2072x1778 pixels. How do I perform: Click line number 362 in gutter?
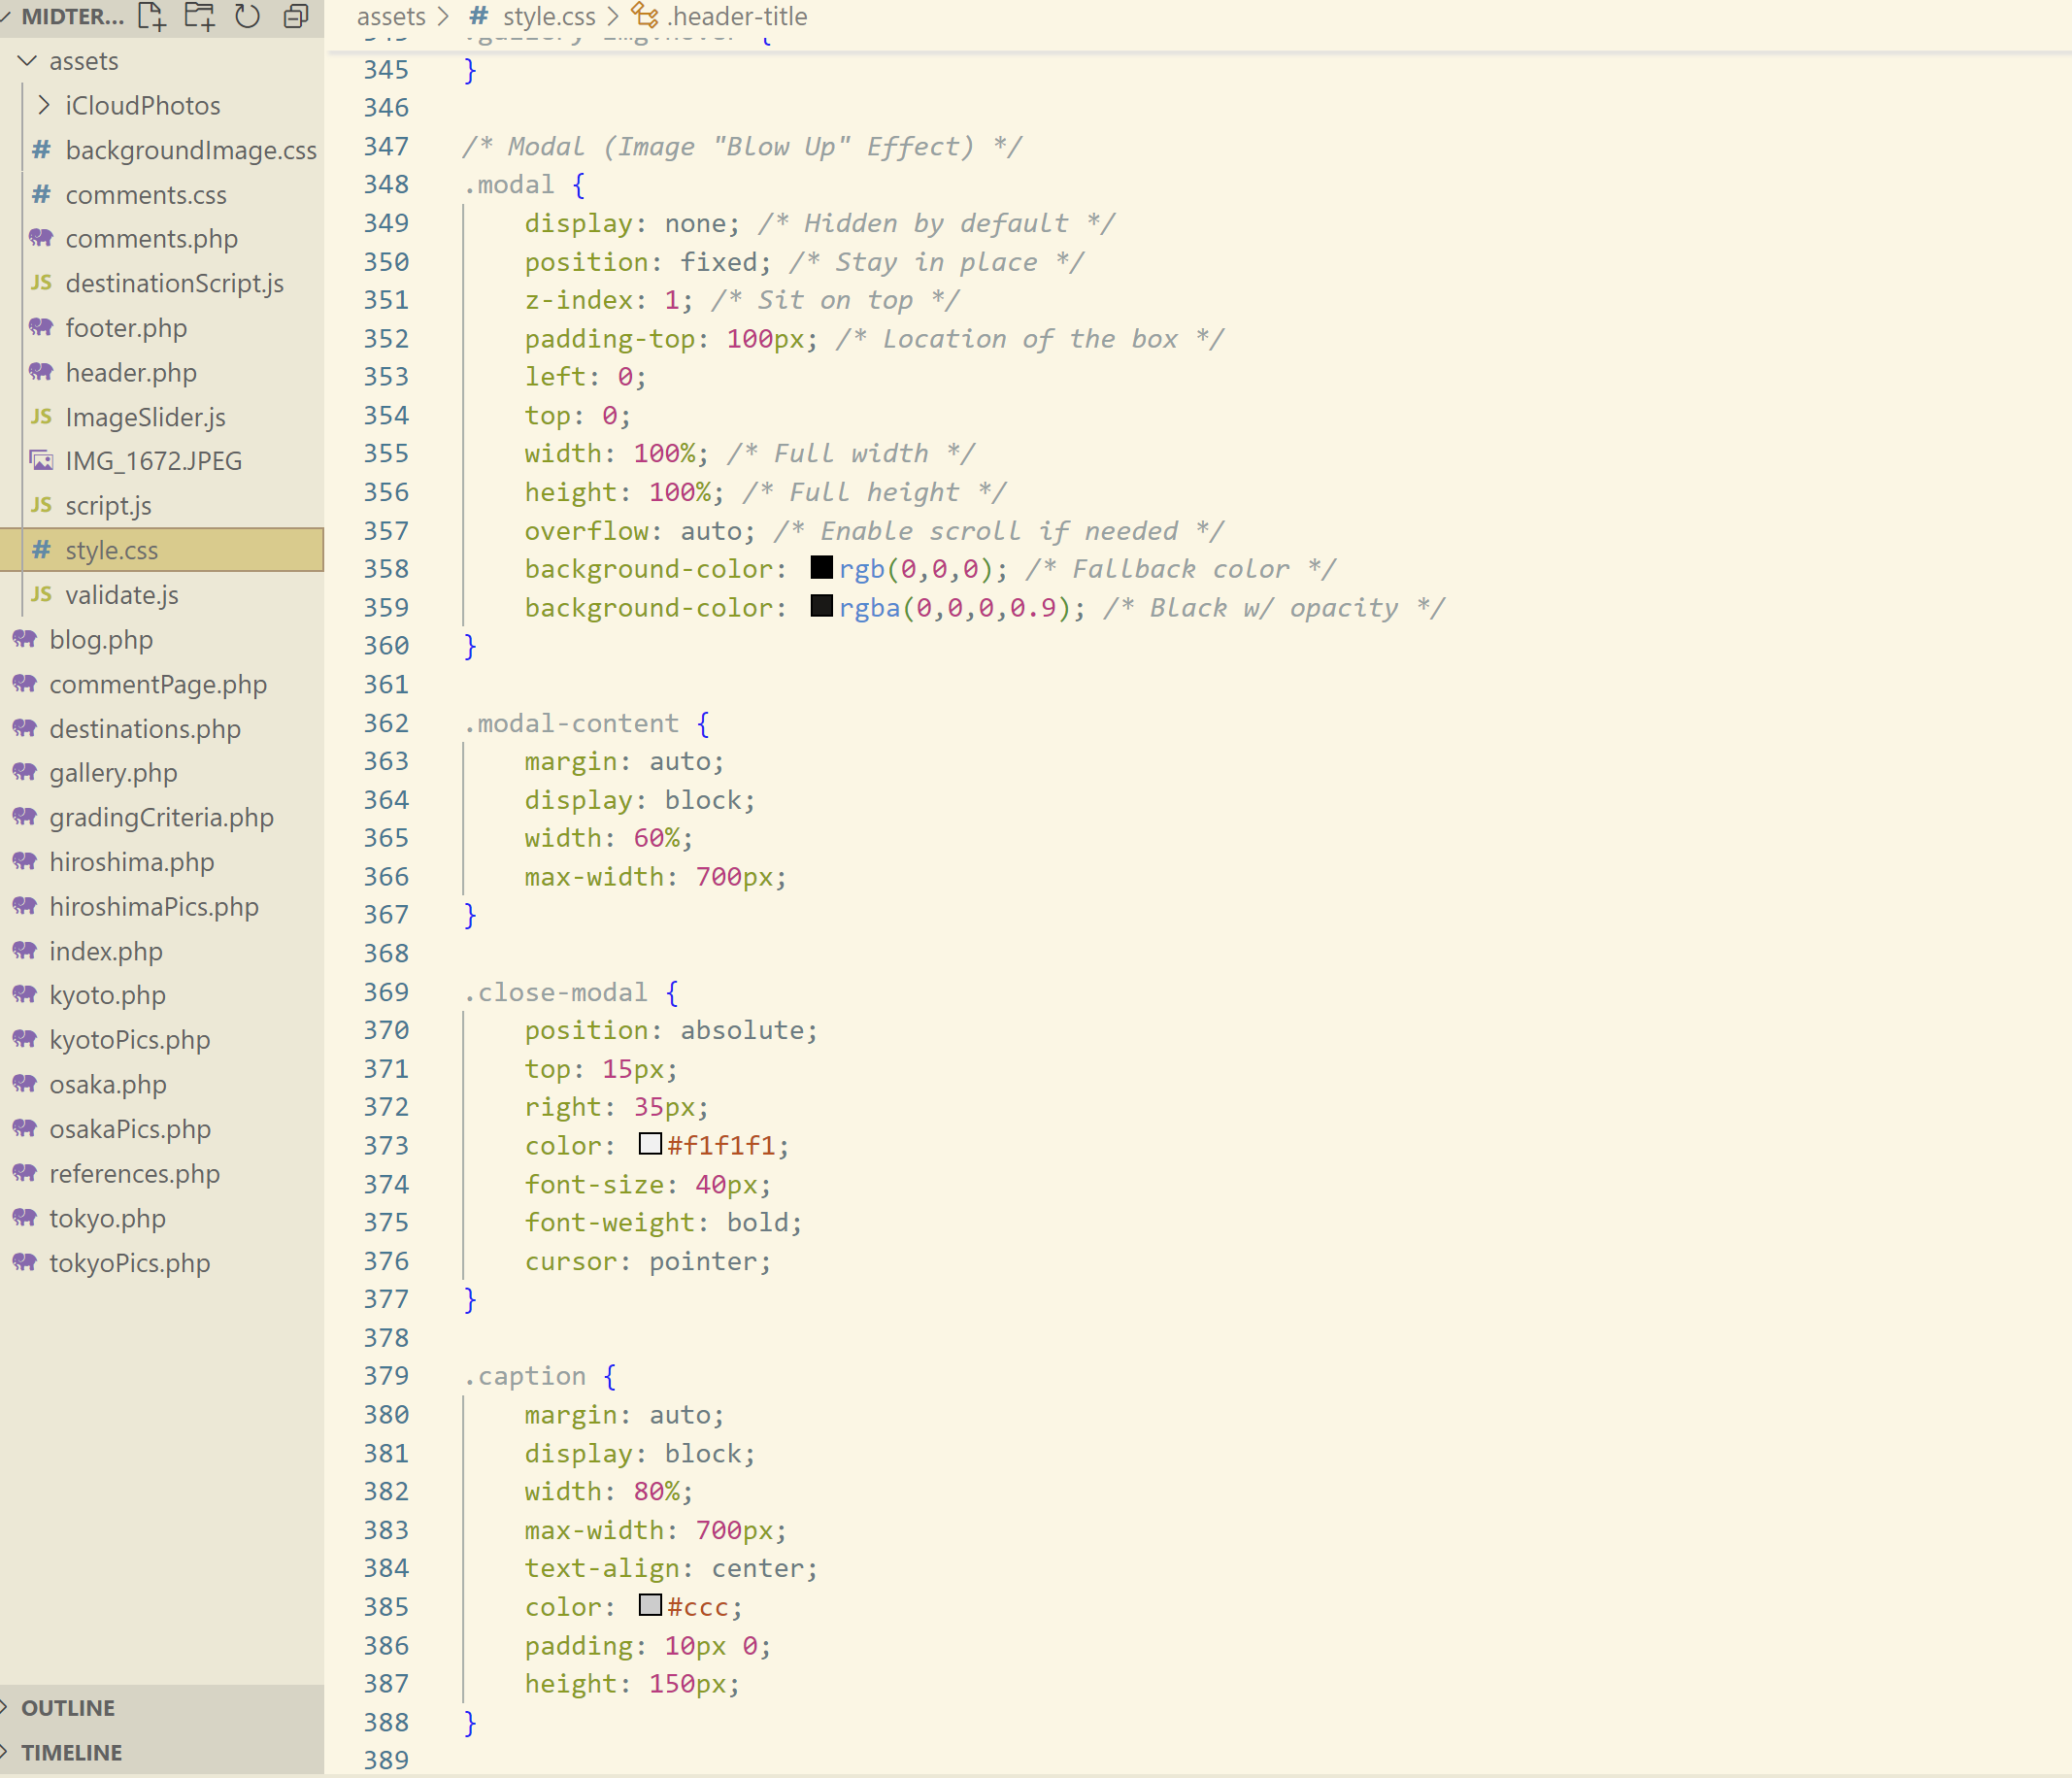click(x=386, y=723)
